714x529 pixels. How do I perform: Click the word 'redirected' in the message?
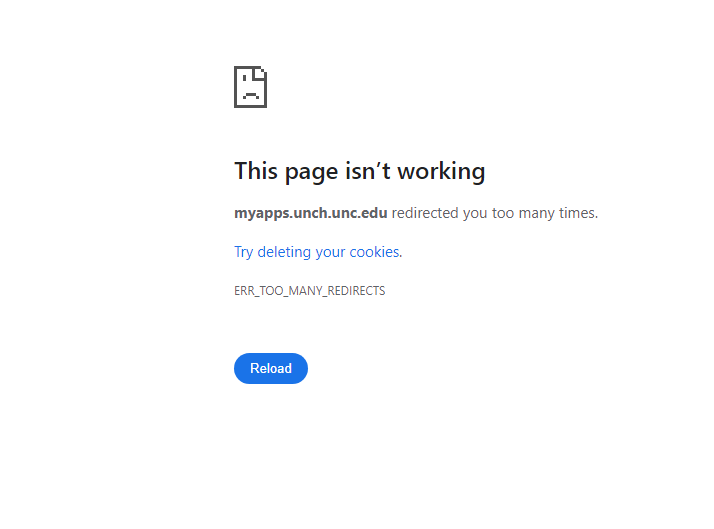point(425,213)
